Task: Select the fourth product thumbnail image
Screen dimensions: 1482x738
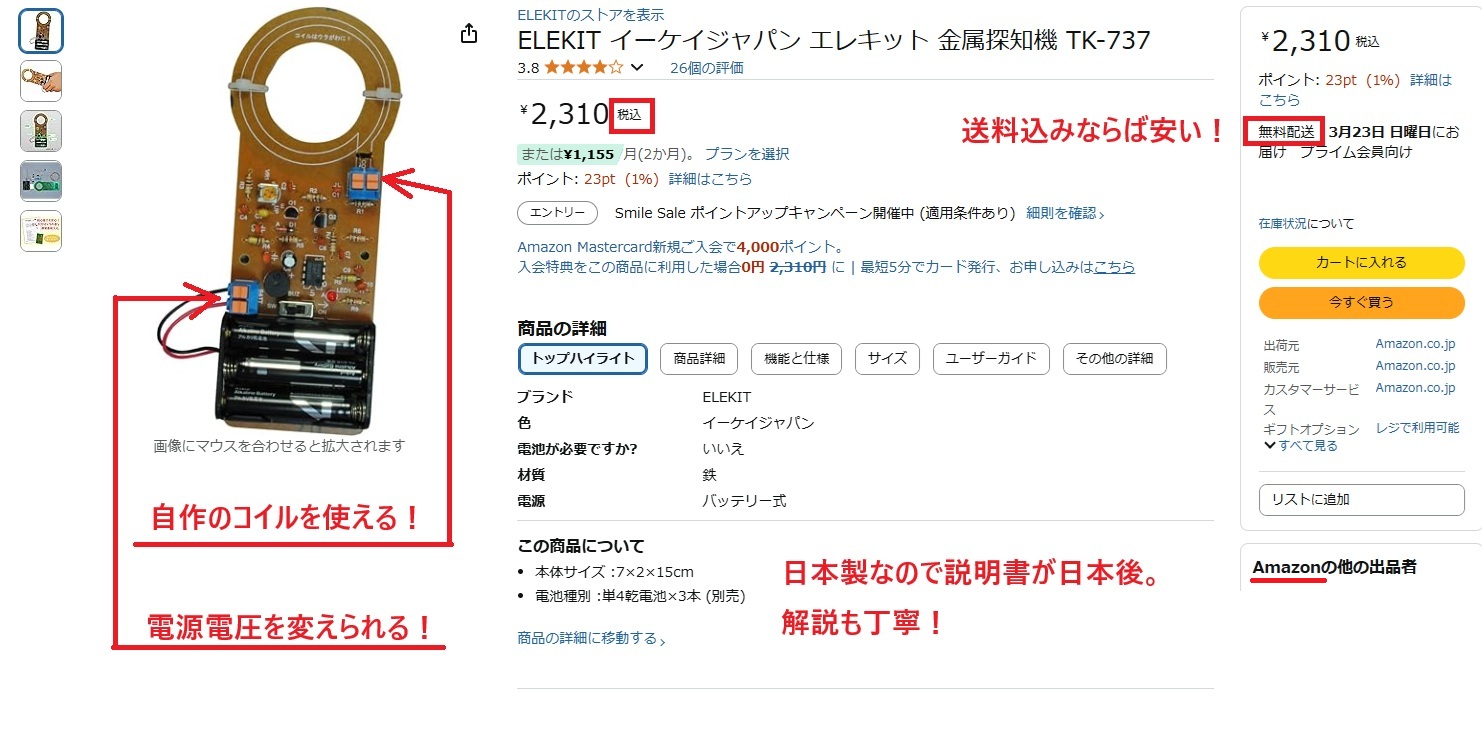Action: pos(41,181)
